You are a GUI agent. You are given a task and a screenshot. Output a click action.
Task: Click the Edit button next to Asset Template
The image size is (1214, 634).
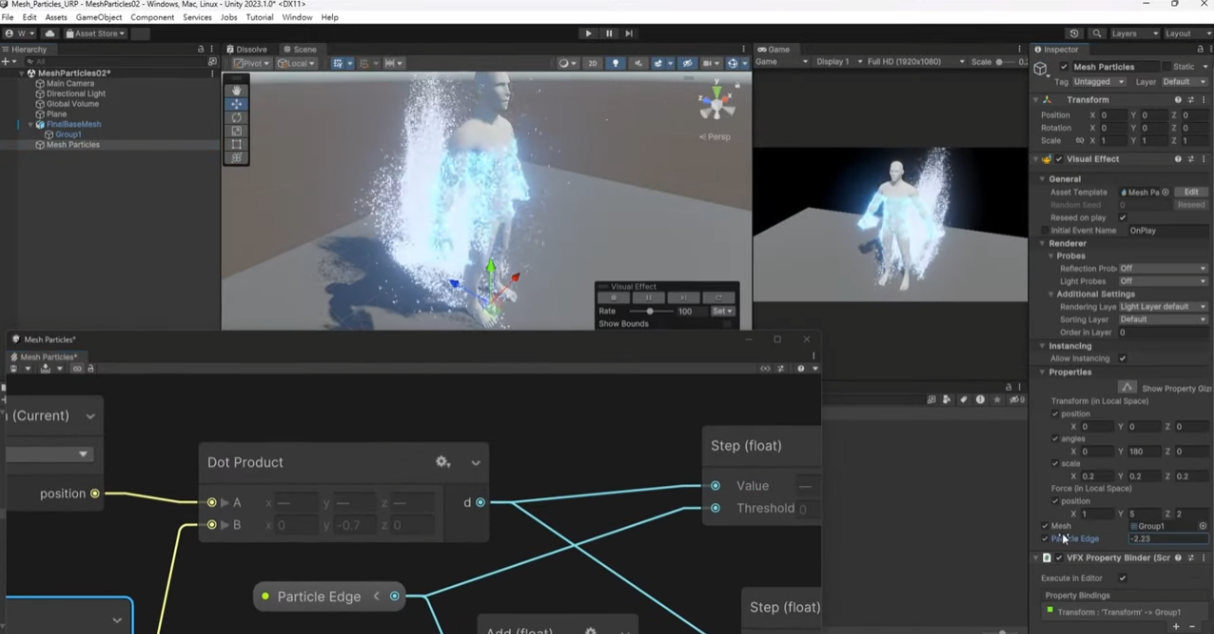[x=1190, y=192]
